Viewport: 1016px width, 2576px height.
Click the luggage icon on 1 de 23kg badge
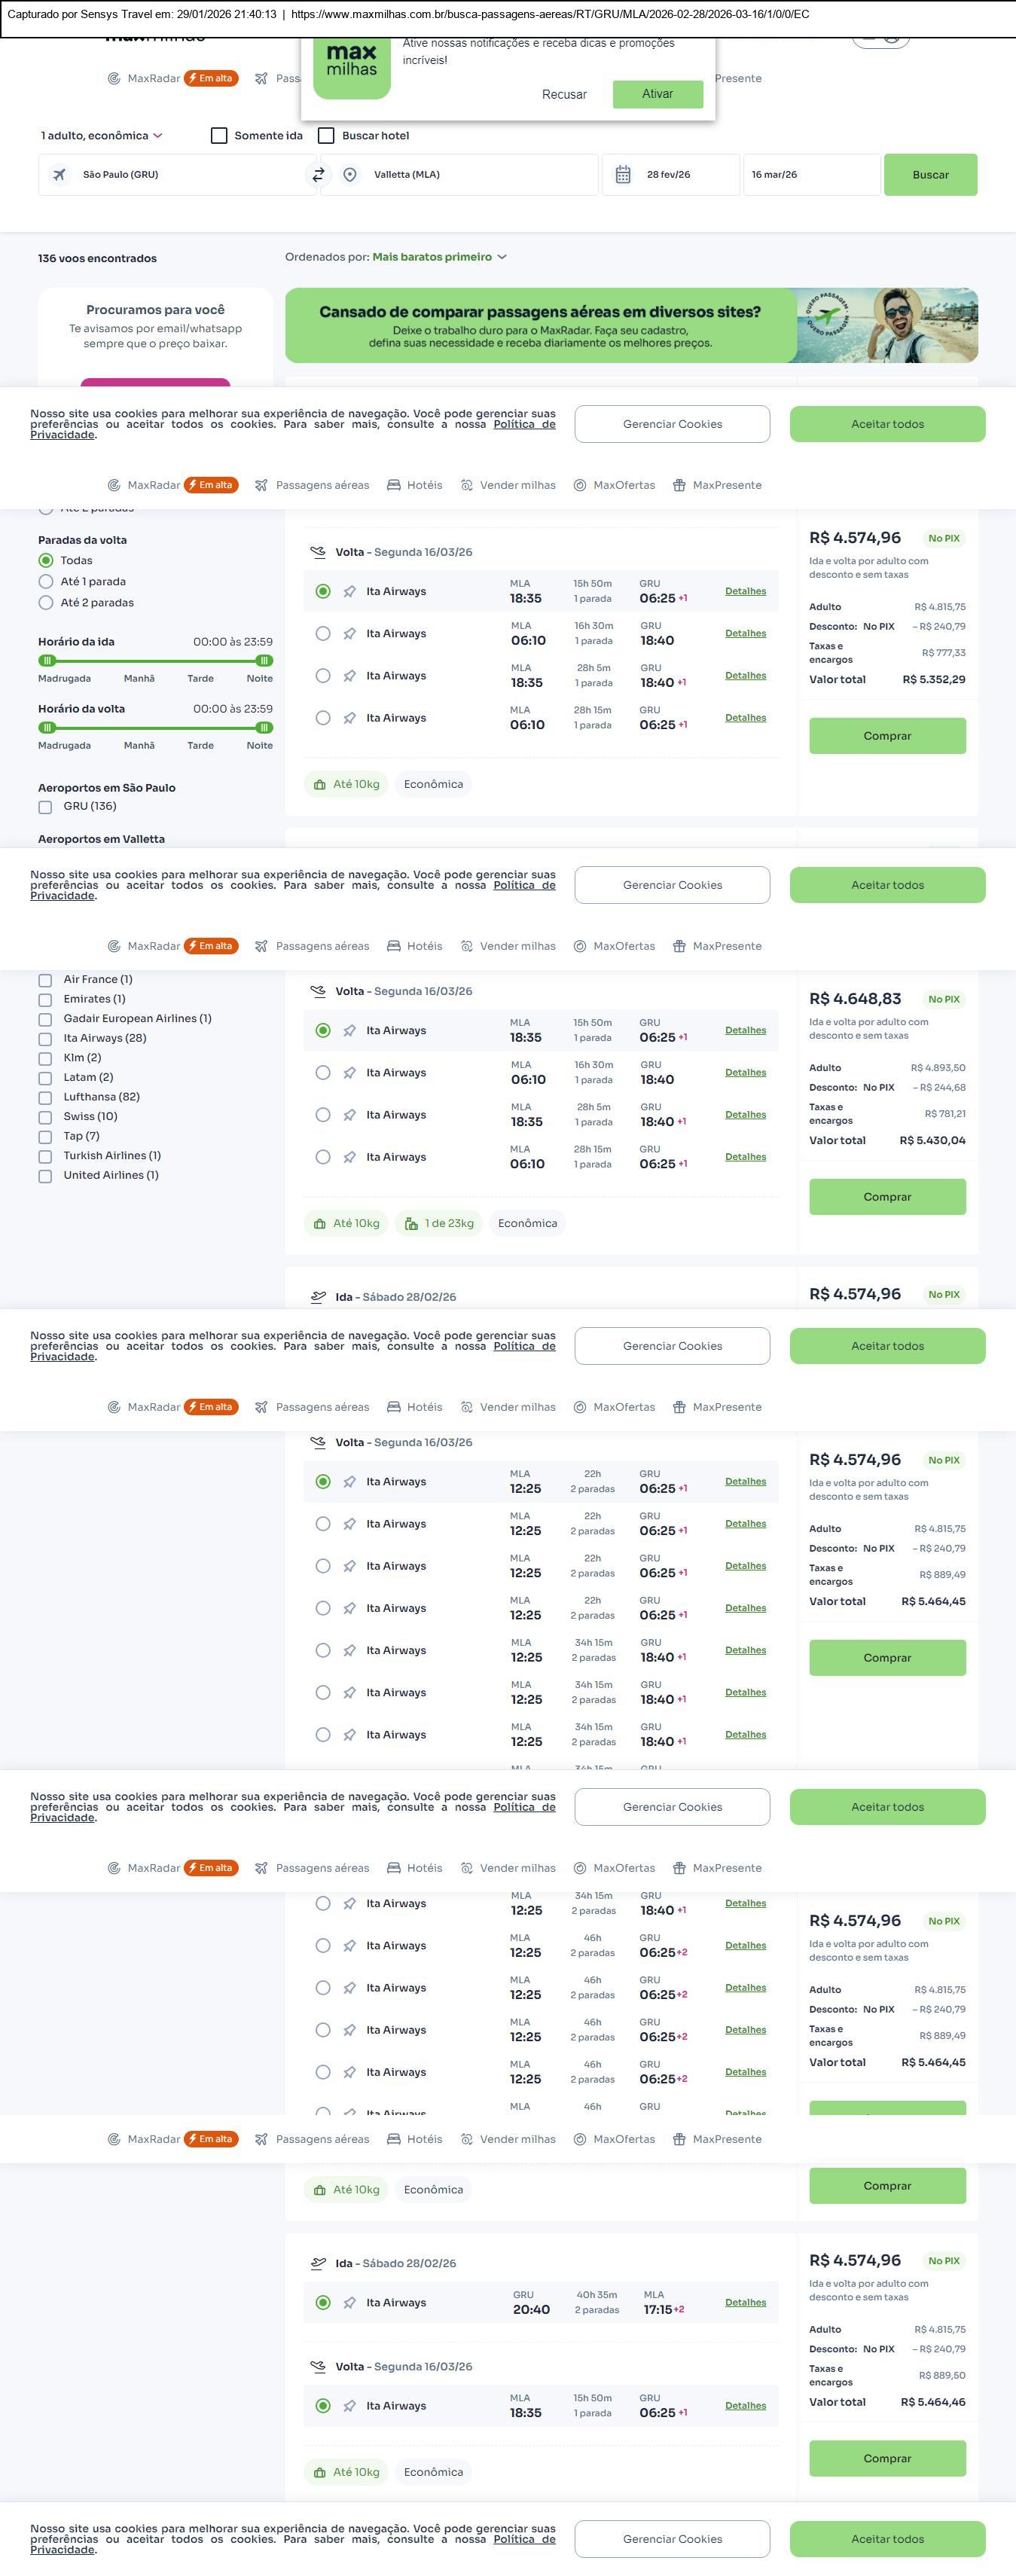click(411, 1224)
